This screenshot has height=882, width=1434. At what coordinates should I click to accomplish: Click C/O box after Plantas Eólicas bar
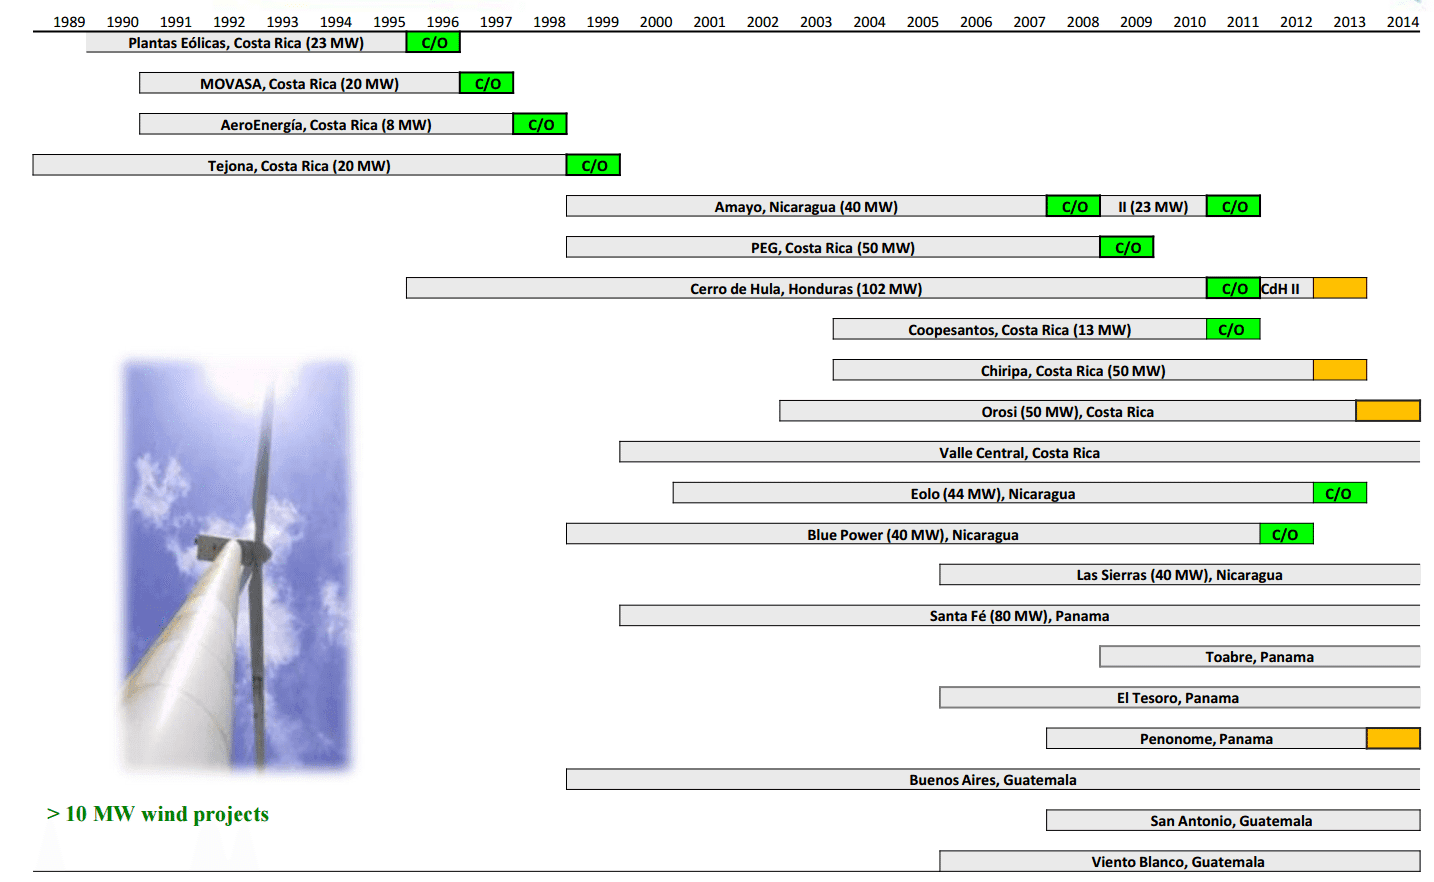pyautogui.click(x=434, y=43)
